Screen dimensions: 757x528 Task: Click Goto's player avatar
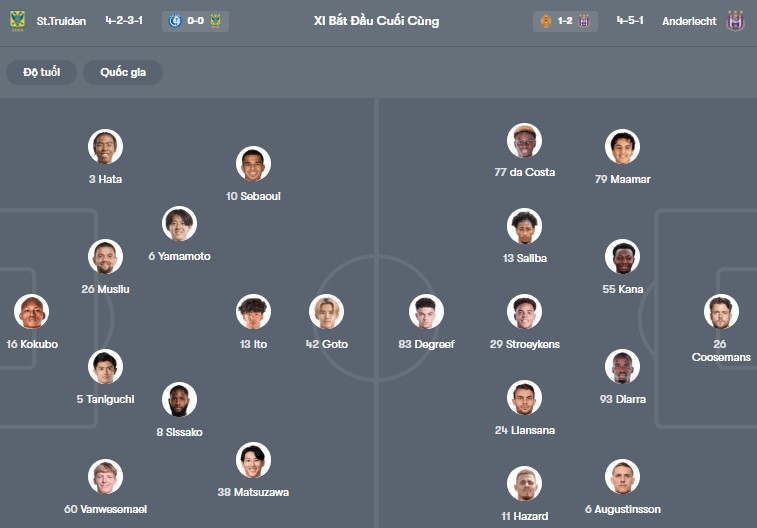tap(326, 312)
